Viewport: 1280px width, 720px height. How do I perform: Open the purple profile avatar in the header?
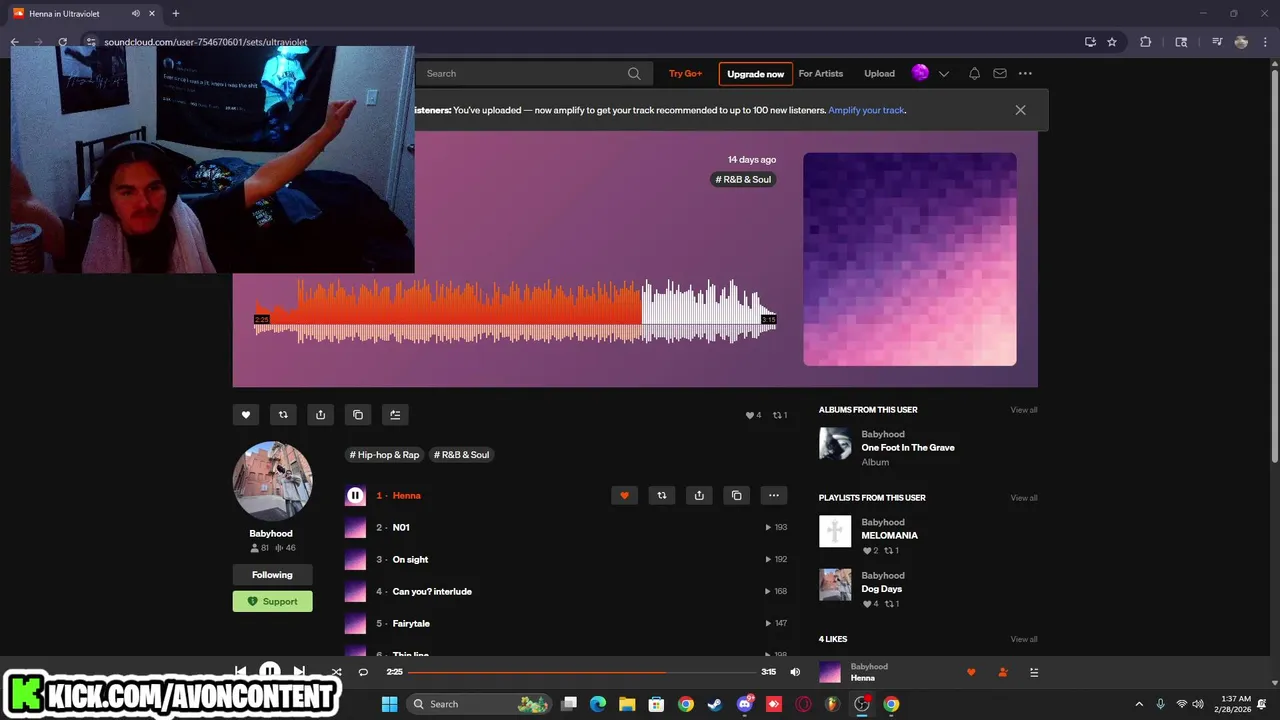pos(920,72)
